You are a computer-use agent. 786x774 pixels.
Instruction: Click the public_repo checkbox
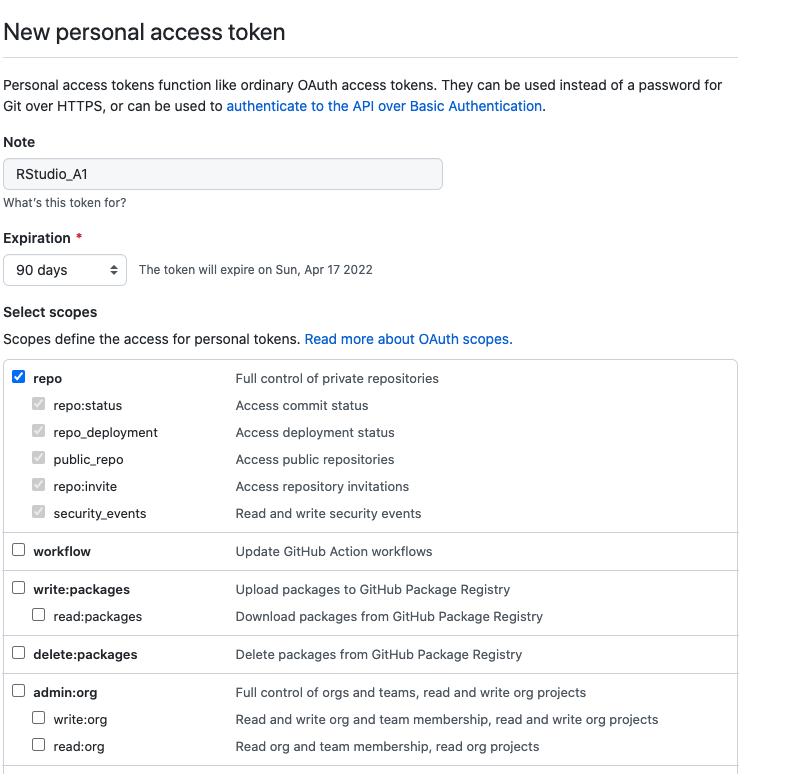(x=39, y=458)
